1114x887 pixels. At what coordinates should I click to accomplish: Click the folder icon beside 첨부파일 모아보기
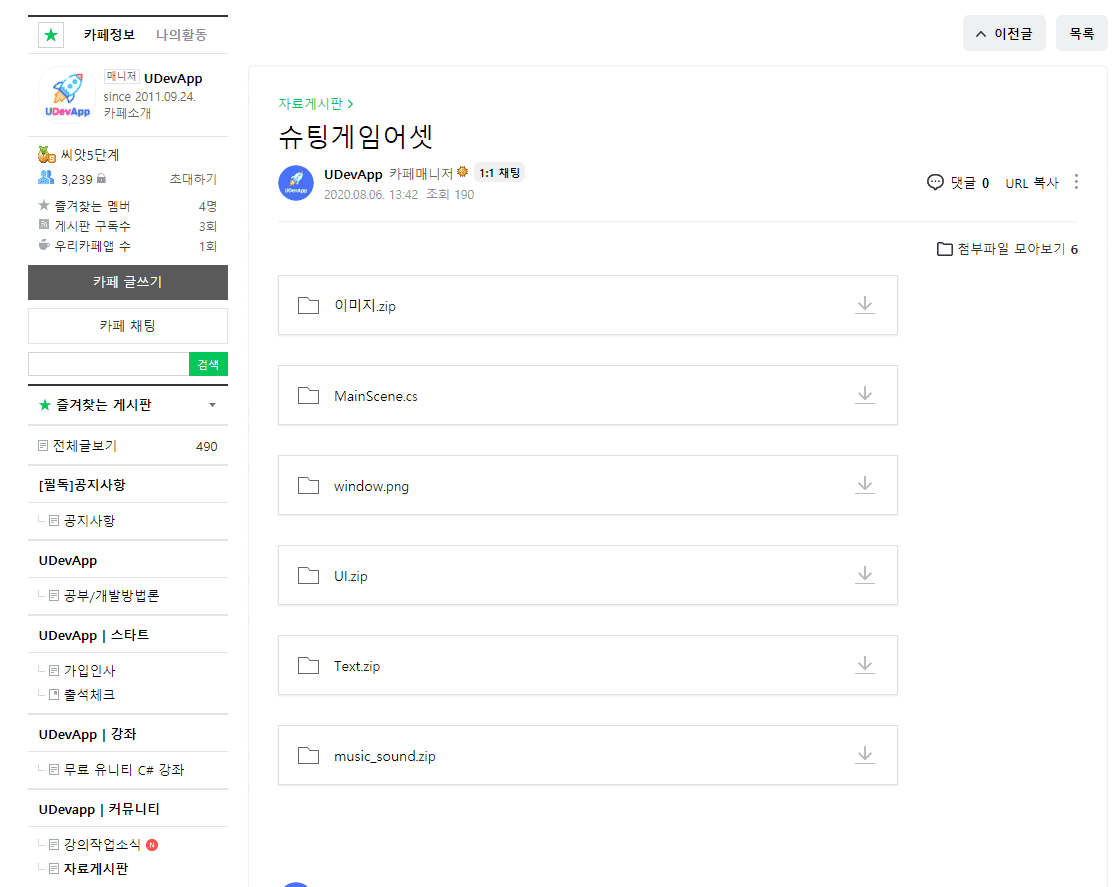944,249
